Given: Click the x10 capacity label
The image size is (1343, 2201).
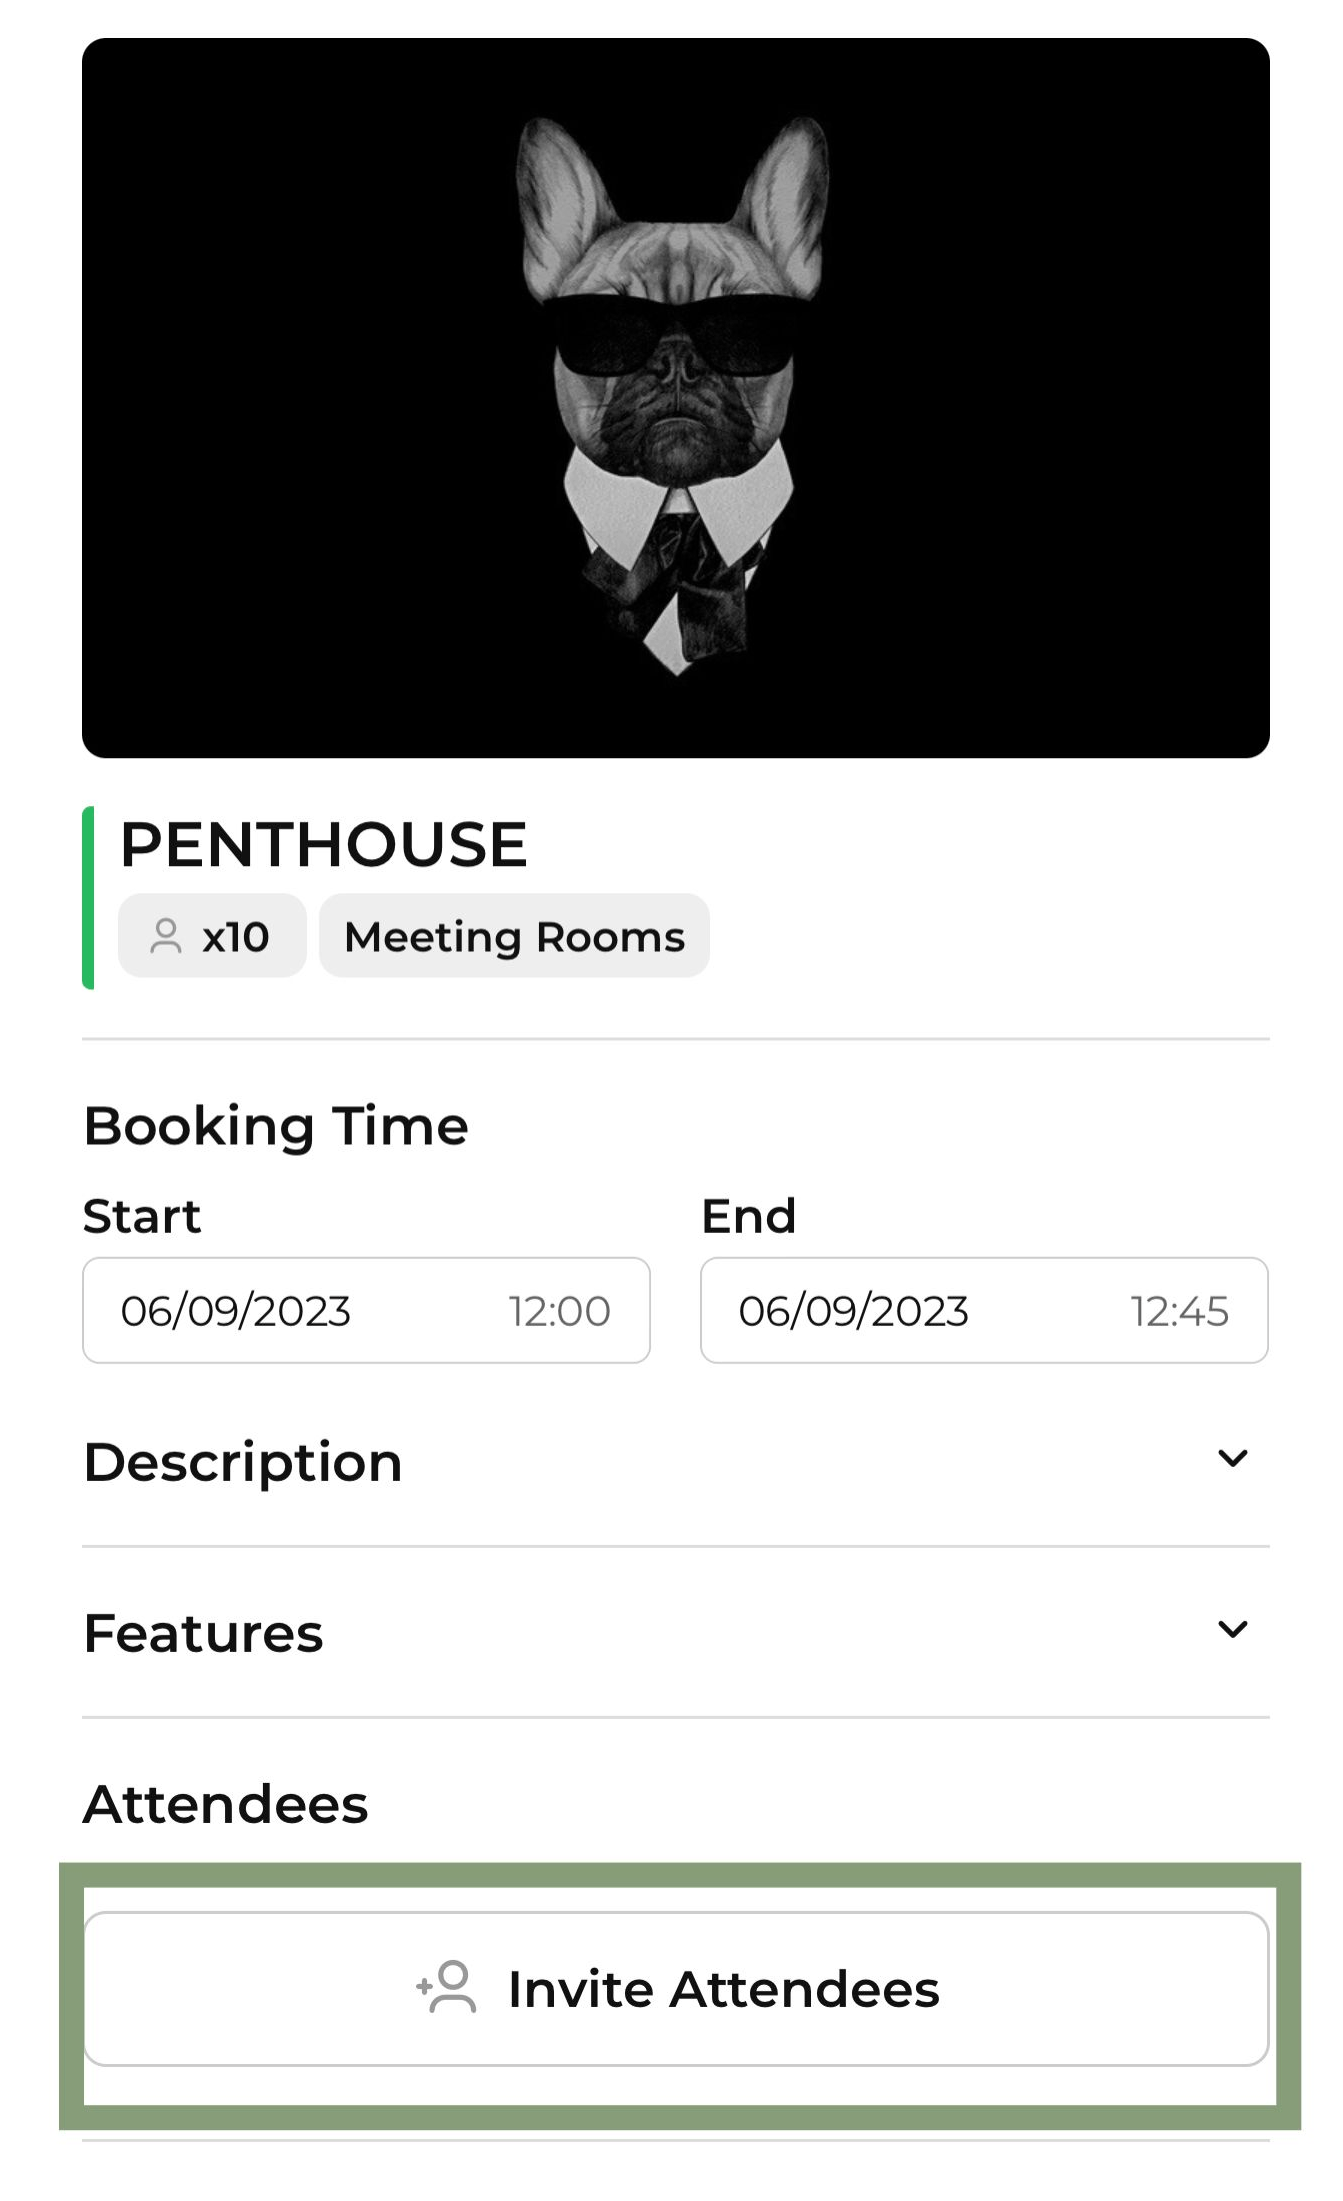Looking at the screenshot, I should pos(236,937).
